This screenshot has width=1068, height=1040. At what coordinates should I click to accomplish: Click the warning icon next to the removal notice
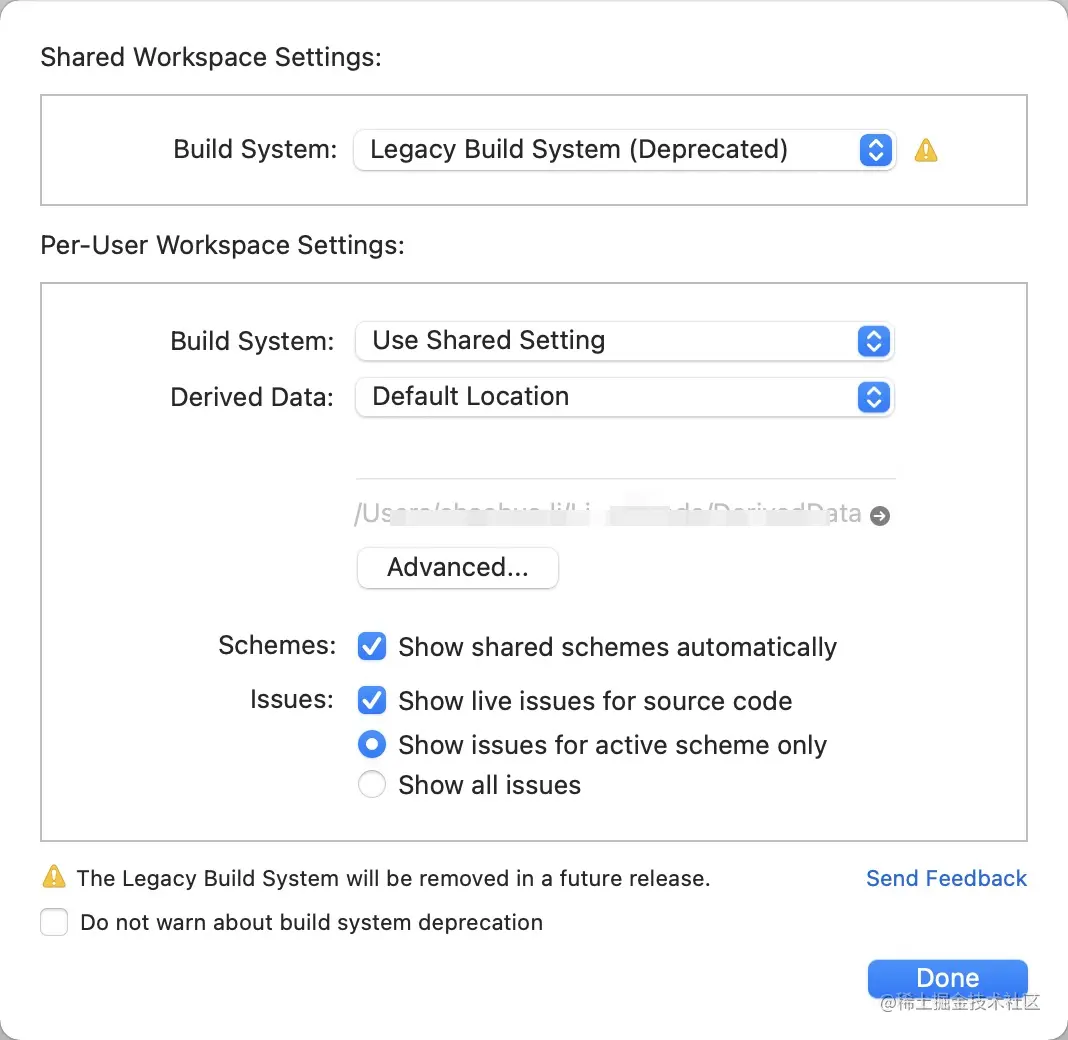pos(53,878)
